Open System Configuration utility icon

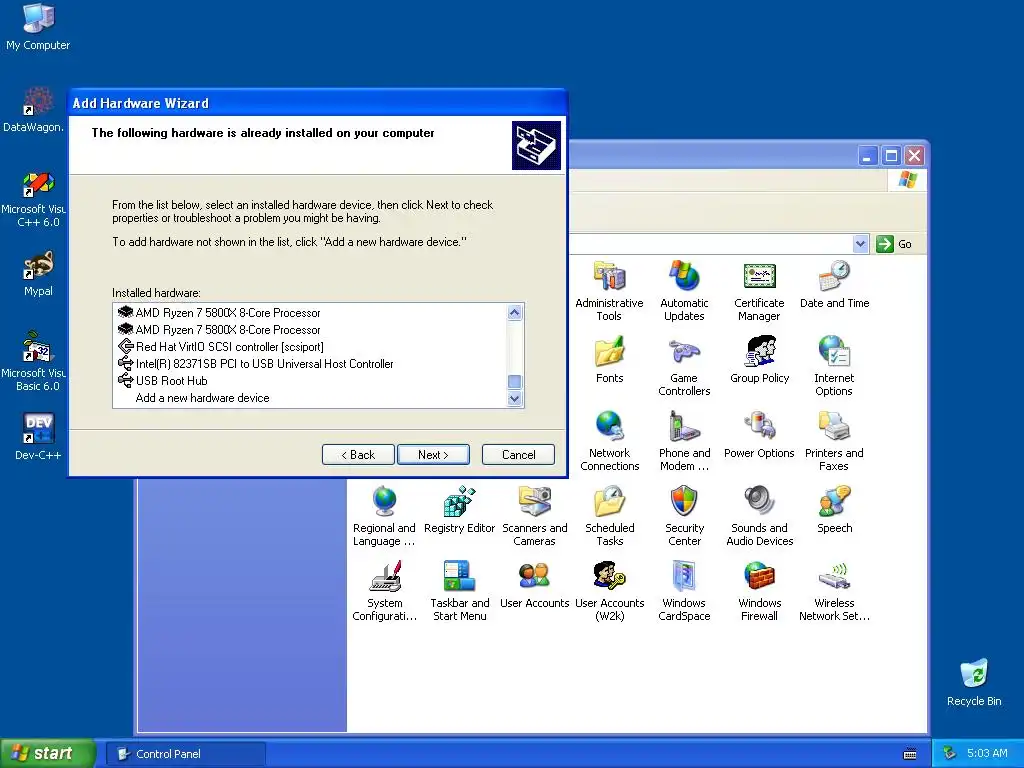pos(384,591)
